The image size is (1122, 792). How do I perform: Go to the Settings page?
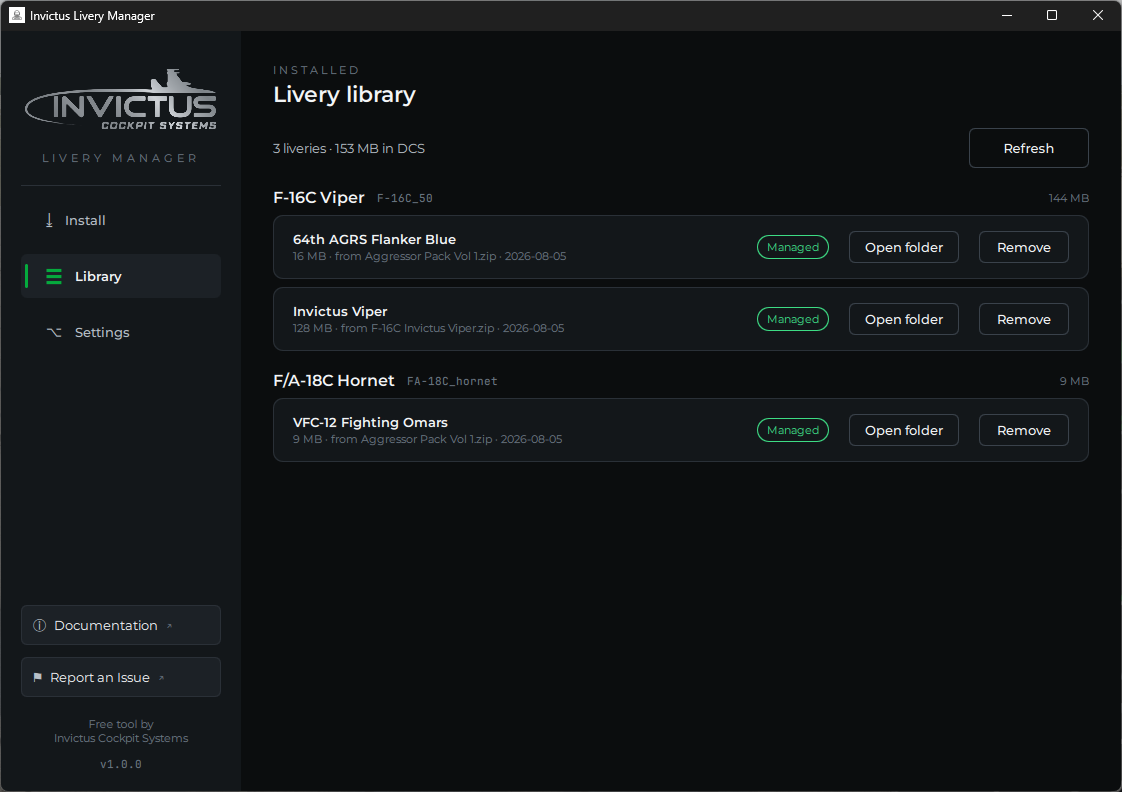click(x=121, y=332)
